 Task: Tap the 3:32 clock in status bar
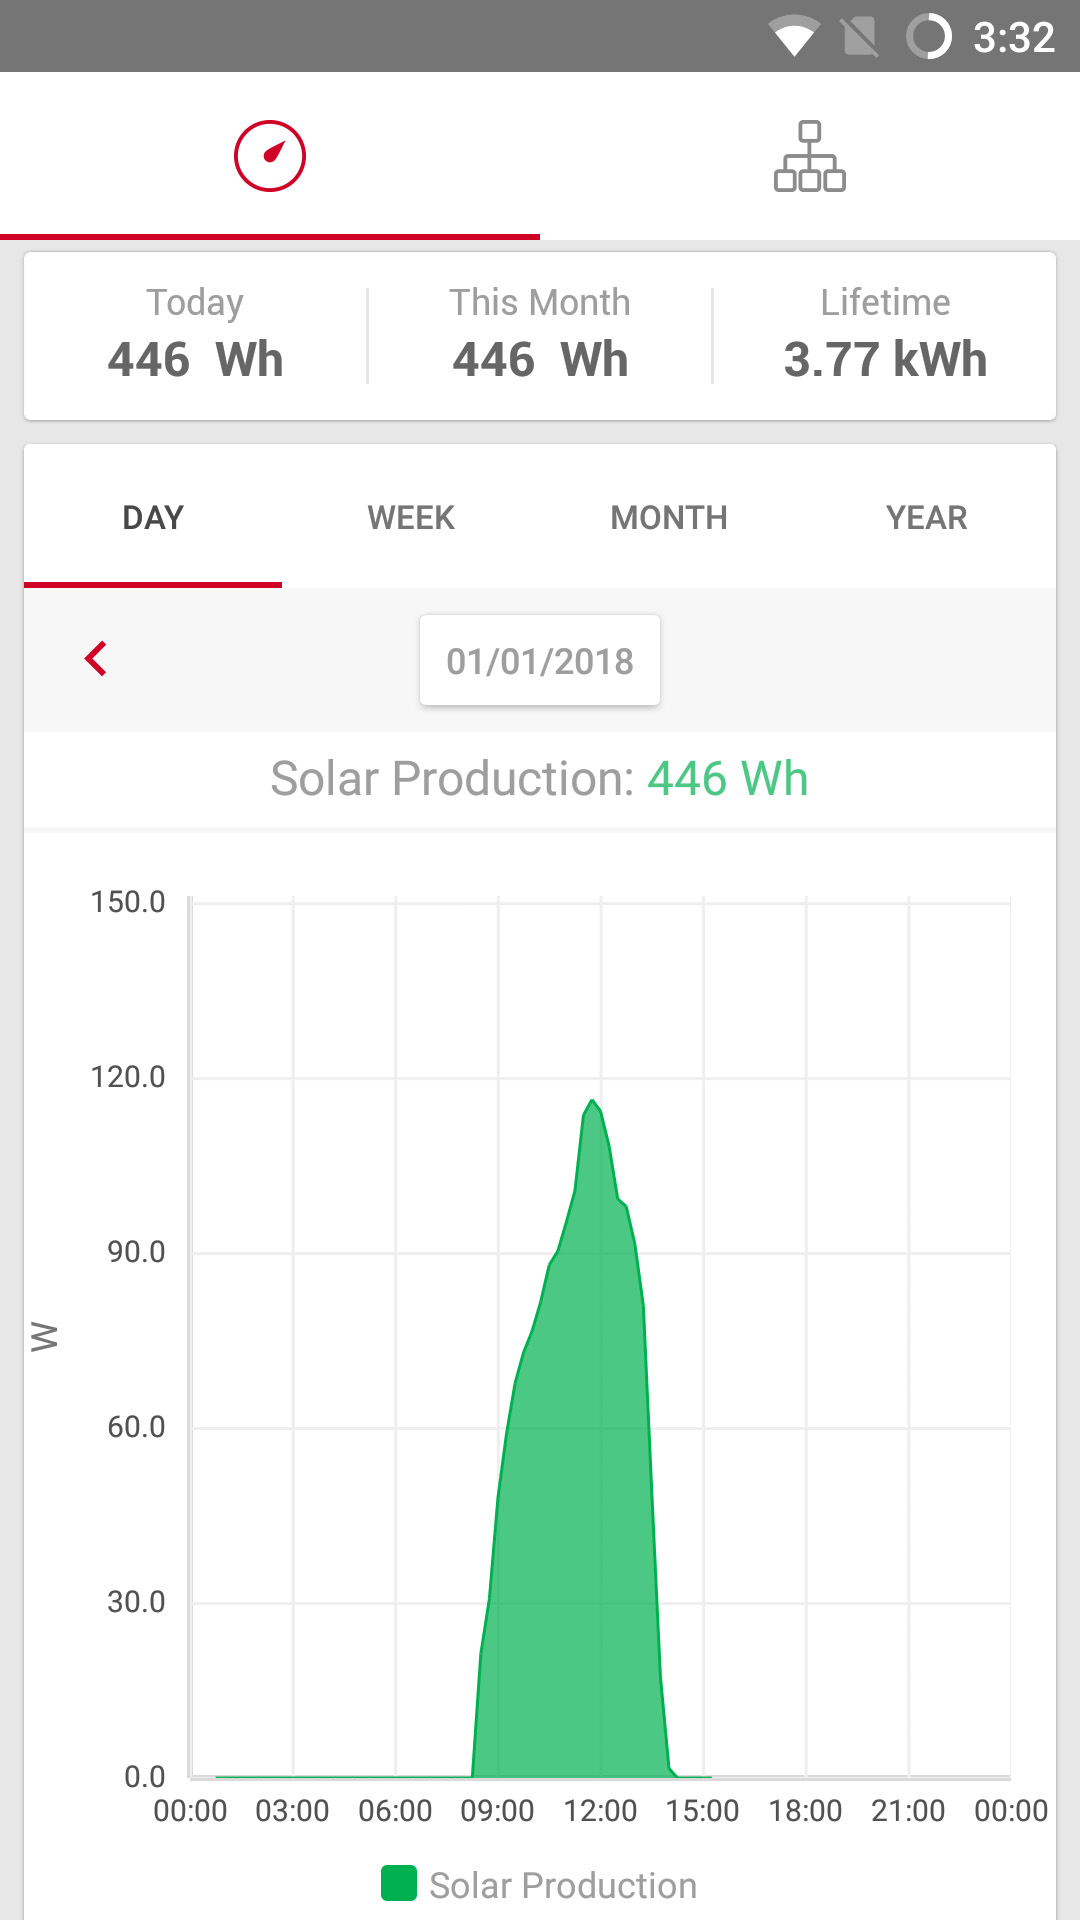[x=1013, y=37]
